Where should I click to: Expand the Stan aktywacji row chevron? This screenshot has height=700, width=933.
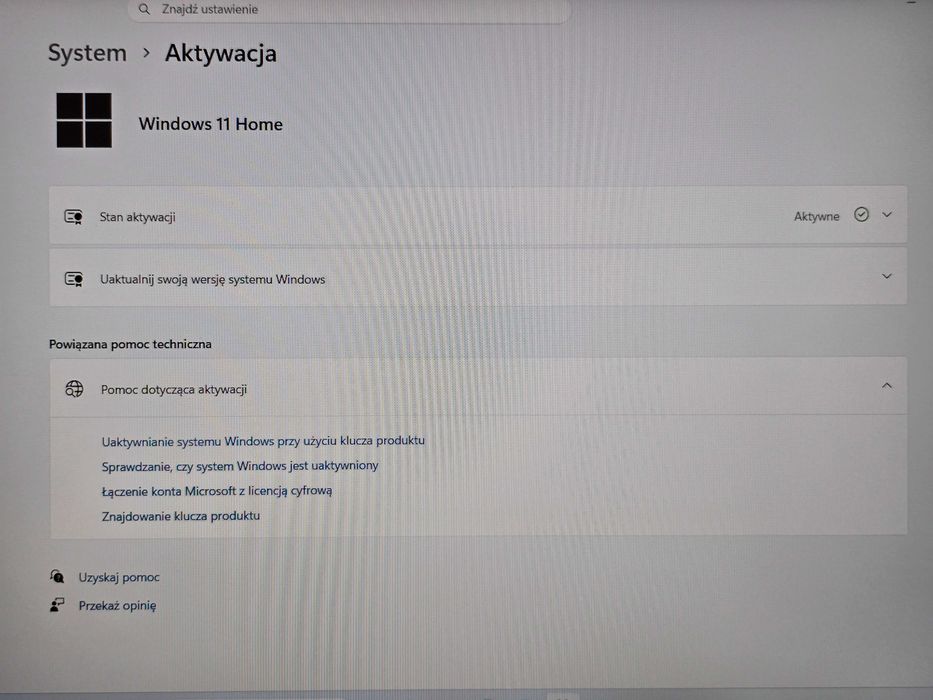coord(887,215)
